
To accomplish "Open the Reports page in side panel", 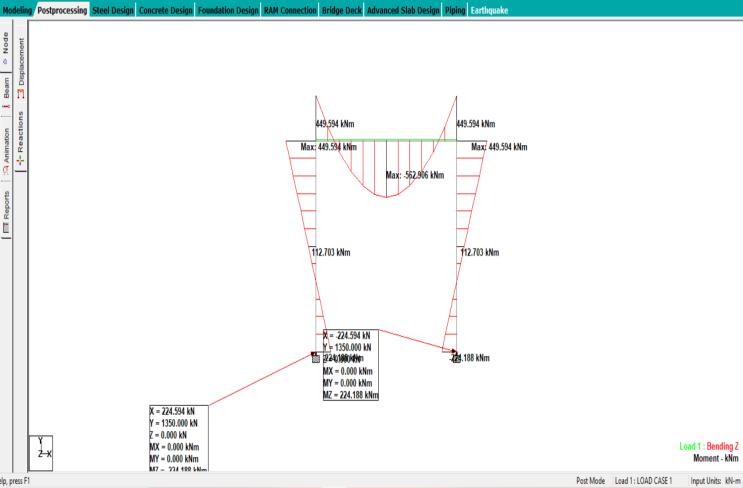I will pyautogui.click(x=6, y=212).
